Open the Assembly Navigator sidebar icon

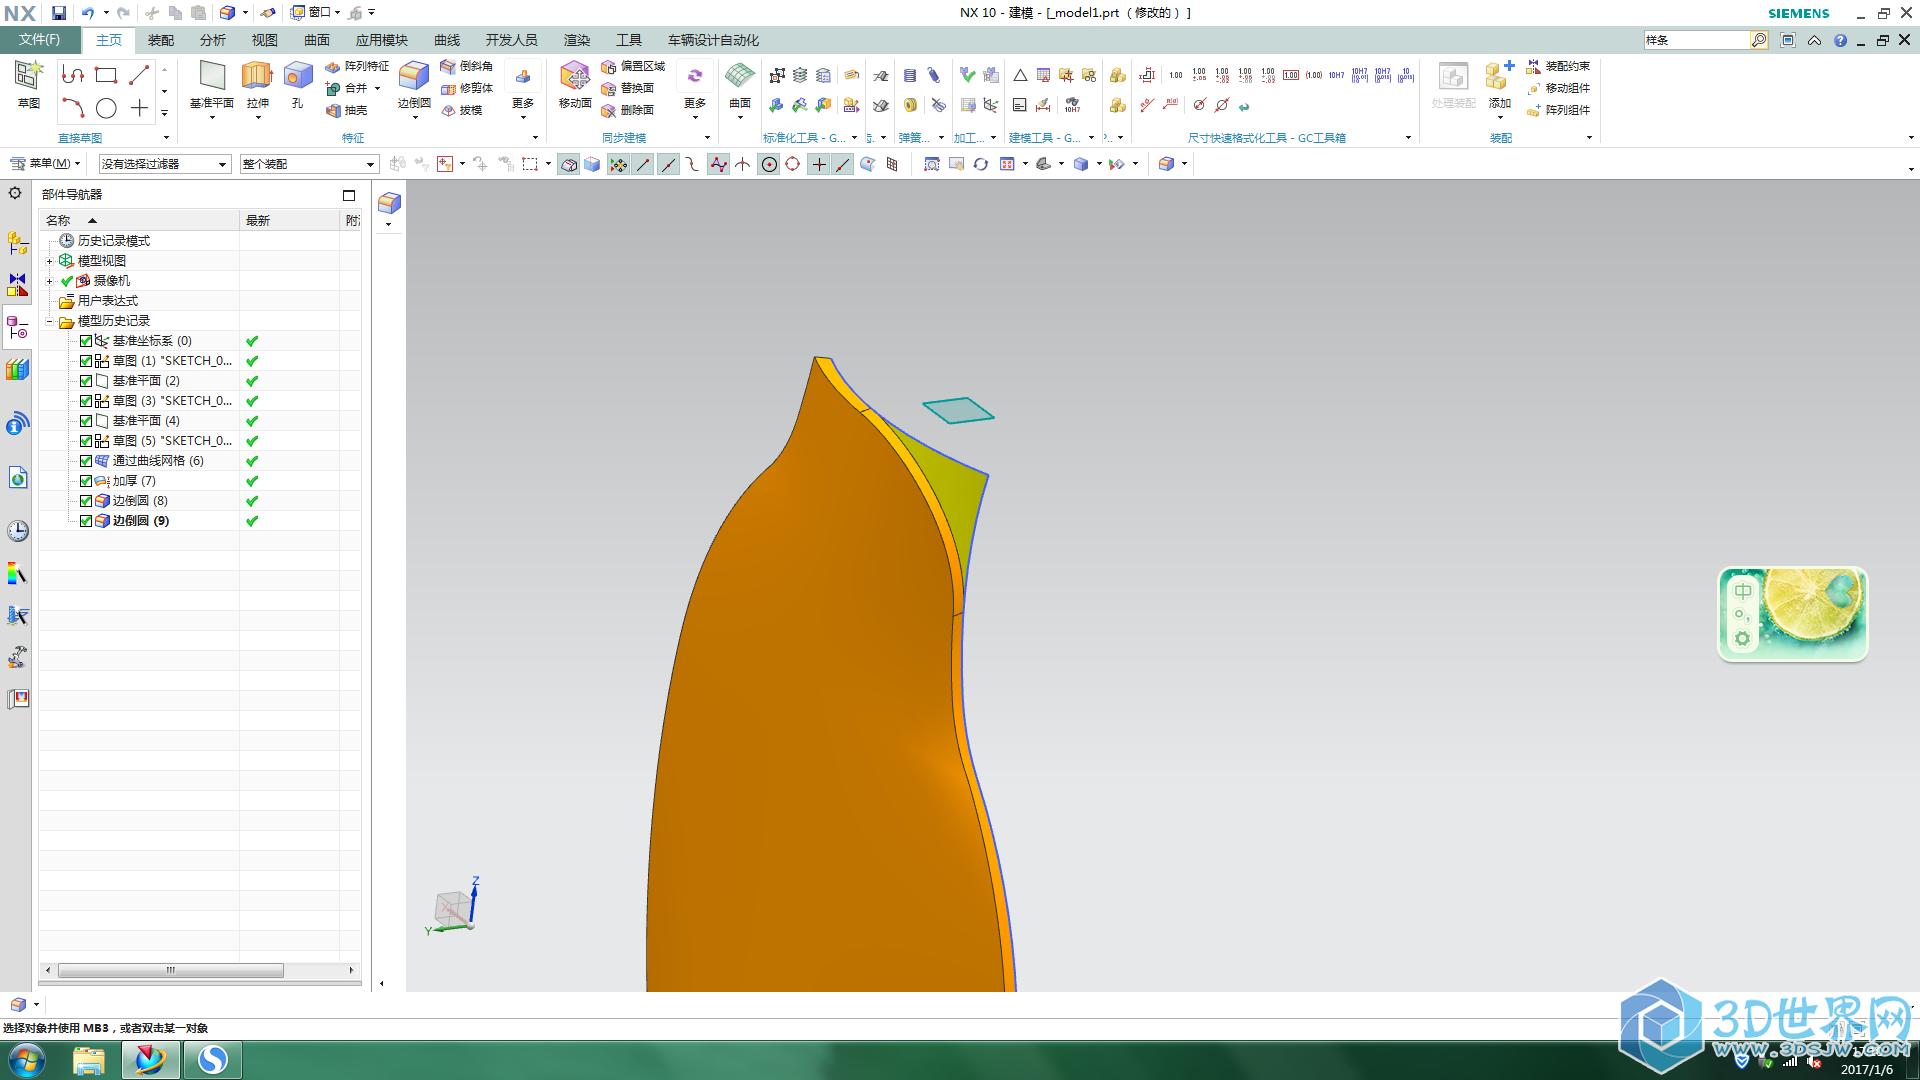click(x=17, y=243)
